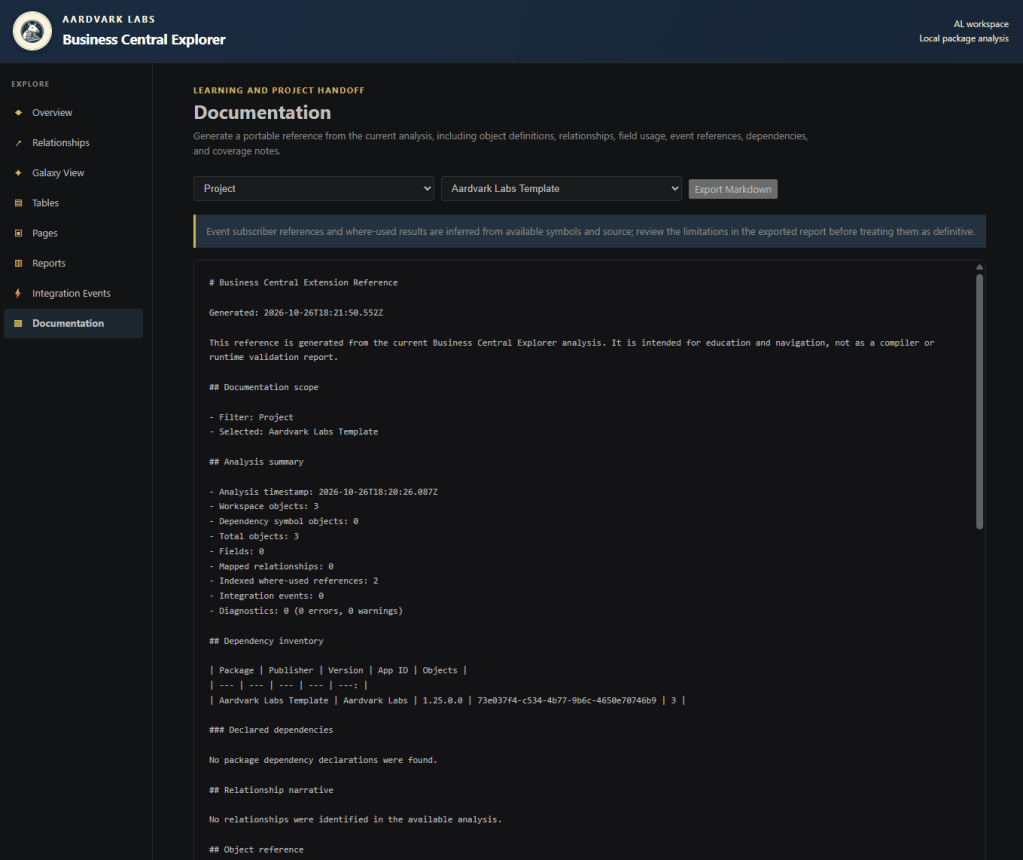This screenshot has height=860, width=1023.
Task: Click the Aardvark Labs logo
Action: (32, 31)
